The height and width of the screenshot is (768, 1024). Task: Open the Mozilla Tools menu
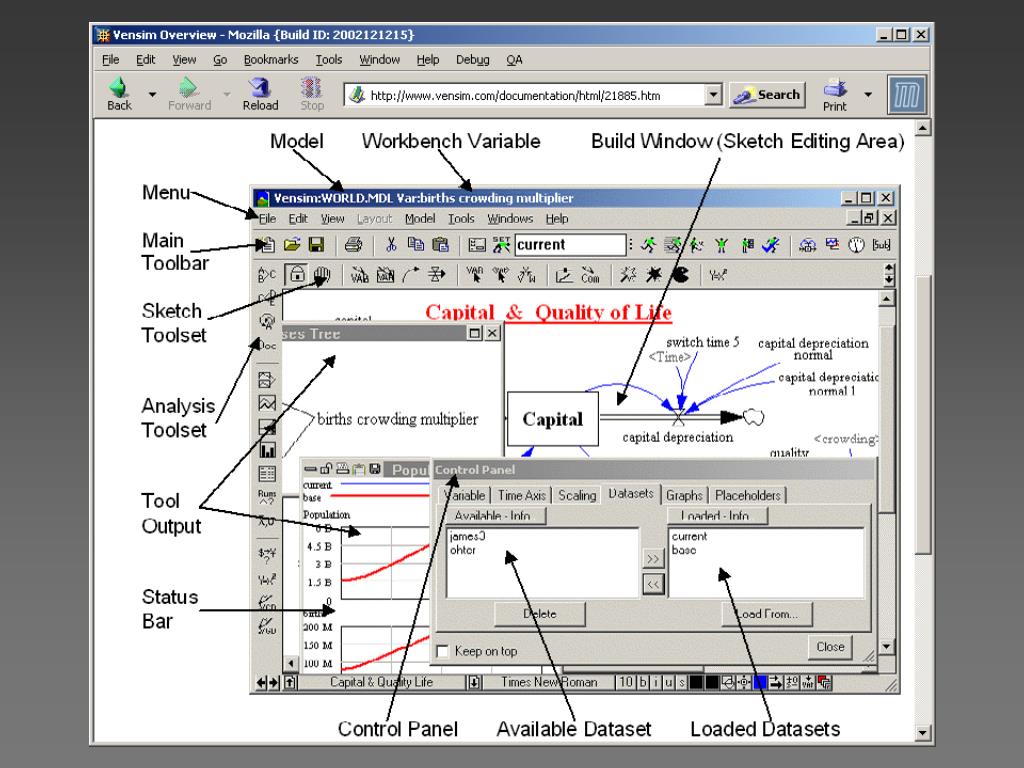[328, 60]
